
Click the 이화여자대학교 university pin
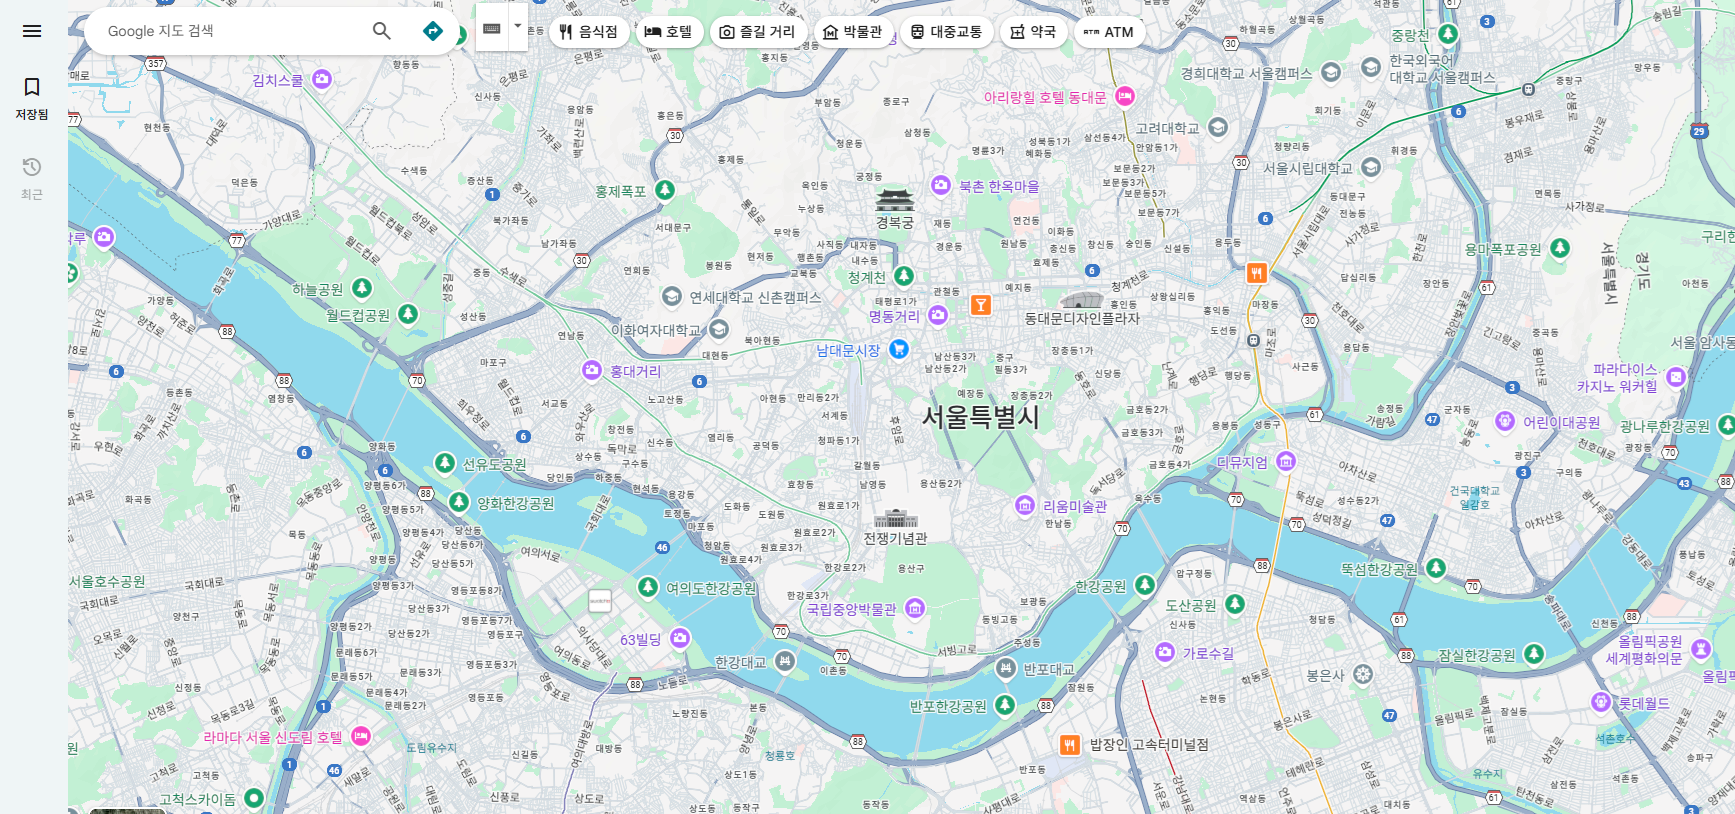pos(719,329)
